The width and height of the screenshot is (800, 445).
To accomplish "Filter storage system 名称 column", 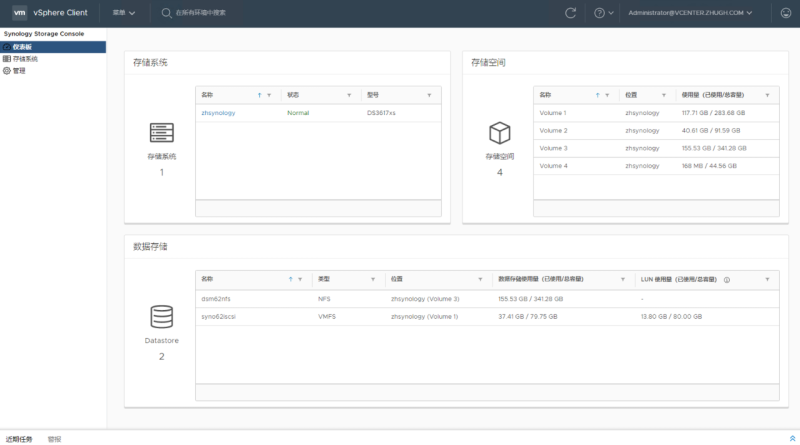I will (x=269, y=95).
